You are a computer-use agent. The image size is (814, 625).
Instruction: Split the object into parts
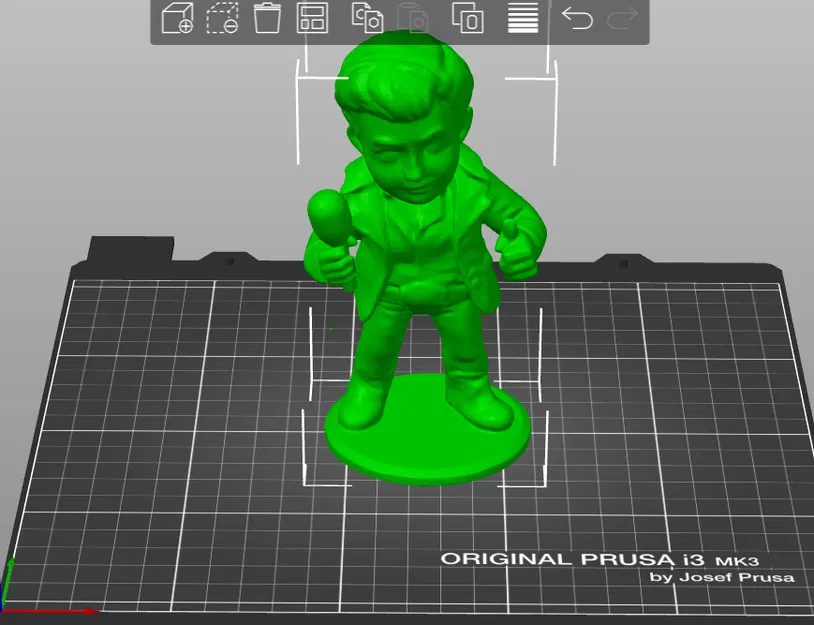pyautogui.click(x=469, y=18)
